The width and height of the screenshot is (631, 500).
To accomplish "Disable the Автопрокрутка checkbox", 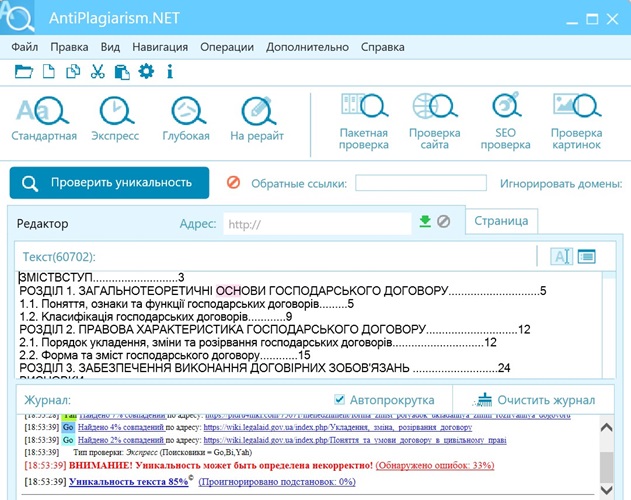I will tap(339, 399).
